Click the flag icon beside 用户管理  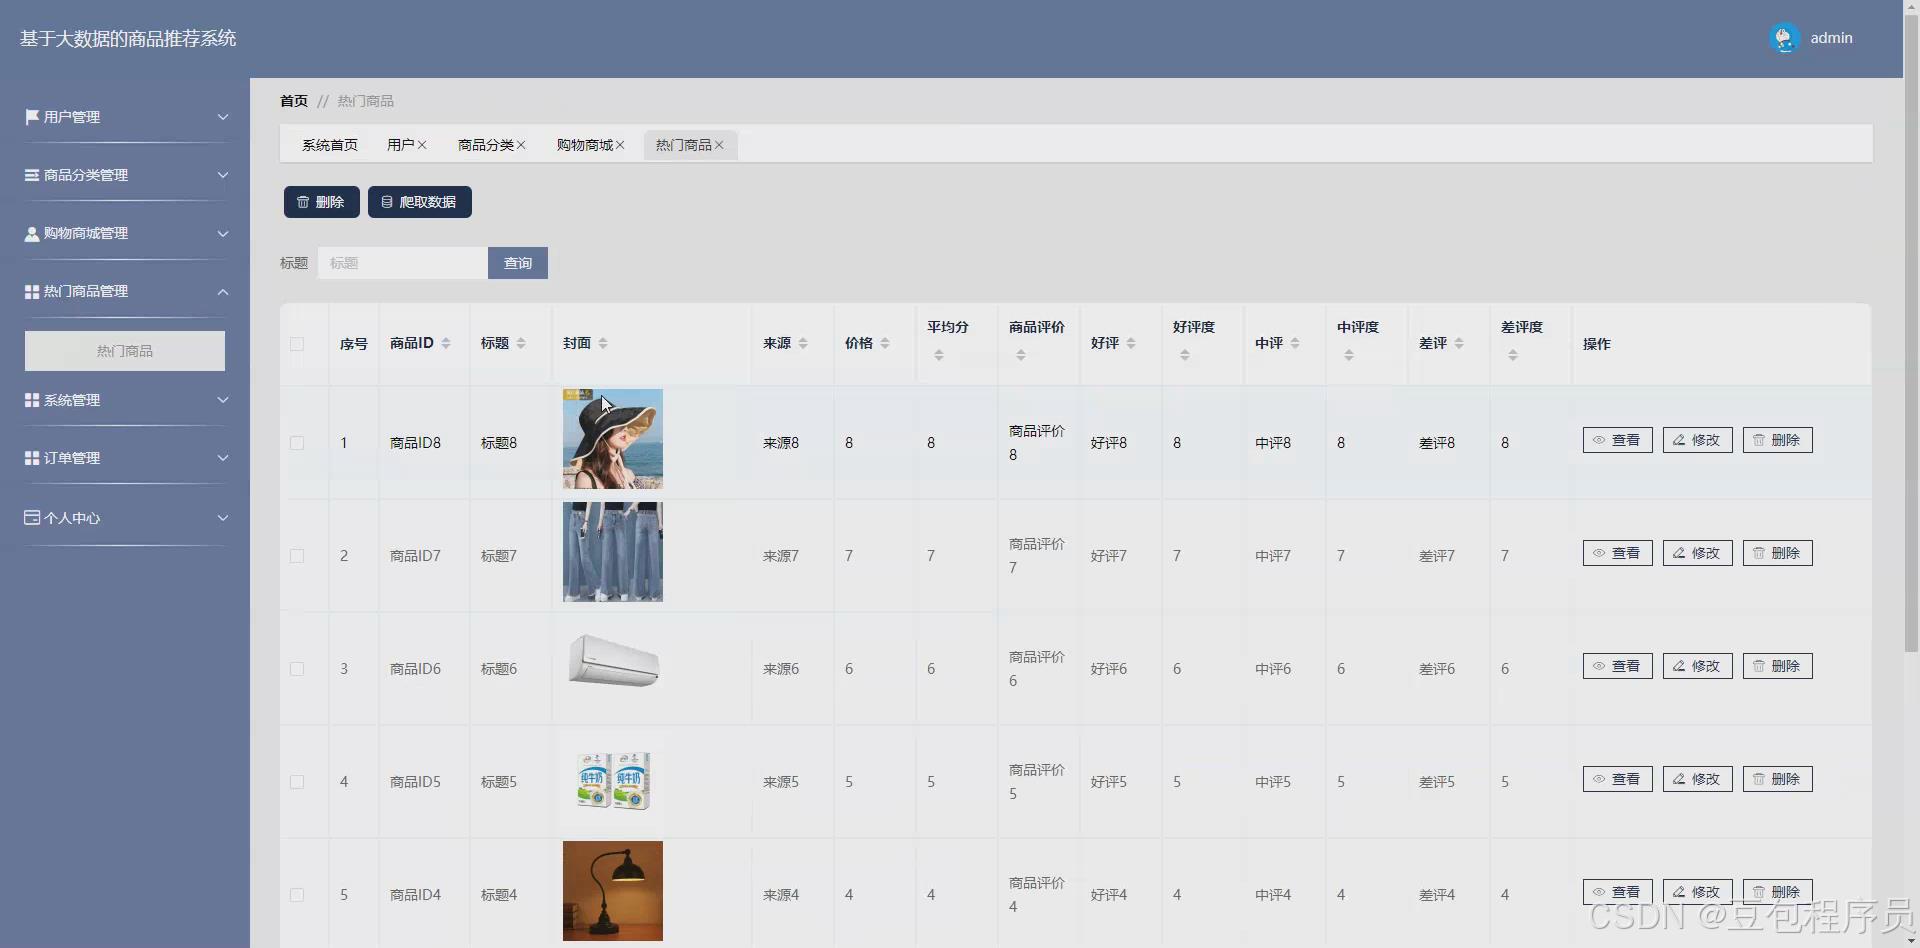tap(32, 117)
